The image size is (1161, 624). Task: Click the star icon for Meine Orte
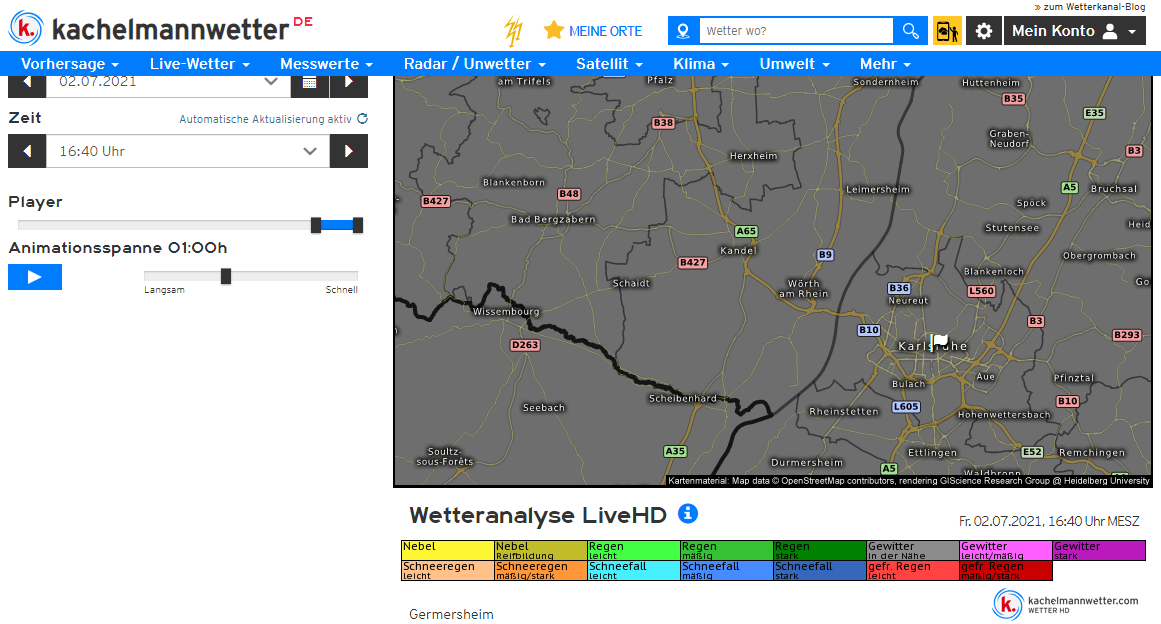pyautogui.click(x=554, y=31)
